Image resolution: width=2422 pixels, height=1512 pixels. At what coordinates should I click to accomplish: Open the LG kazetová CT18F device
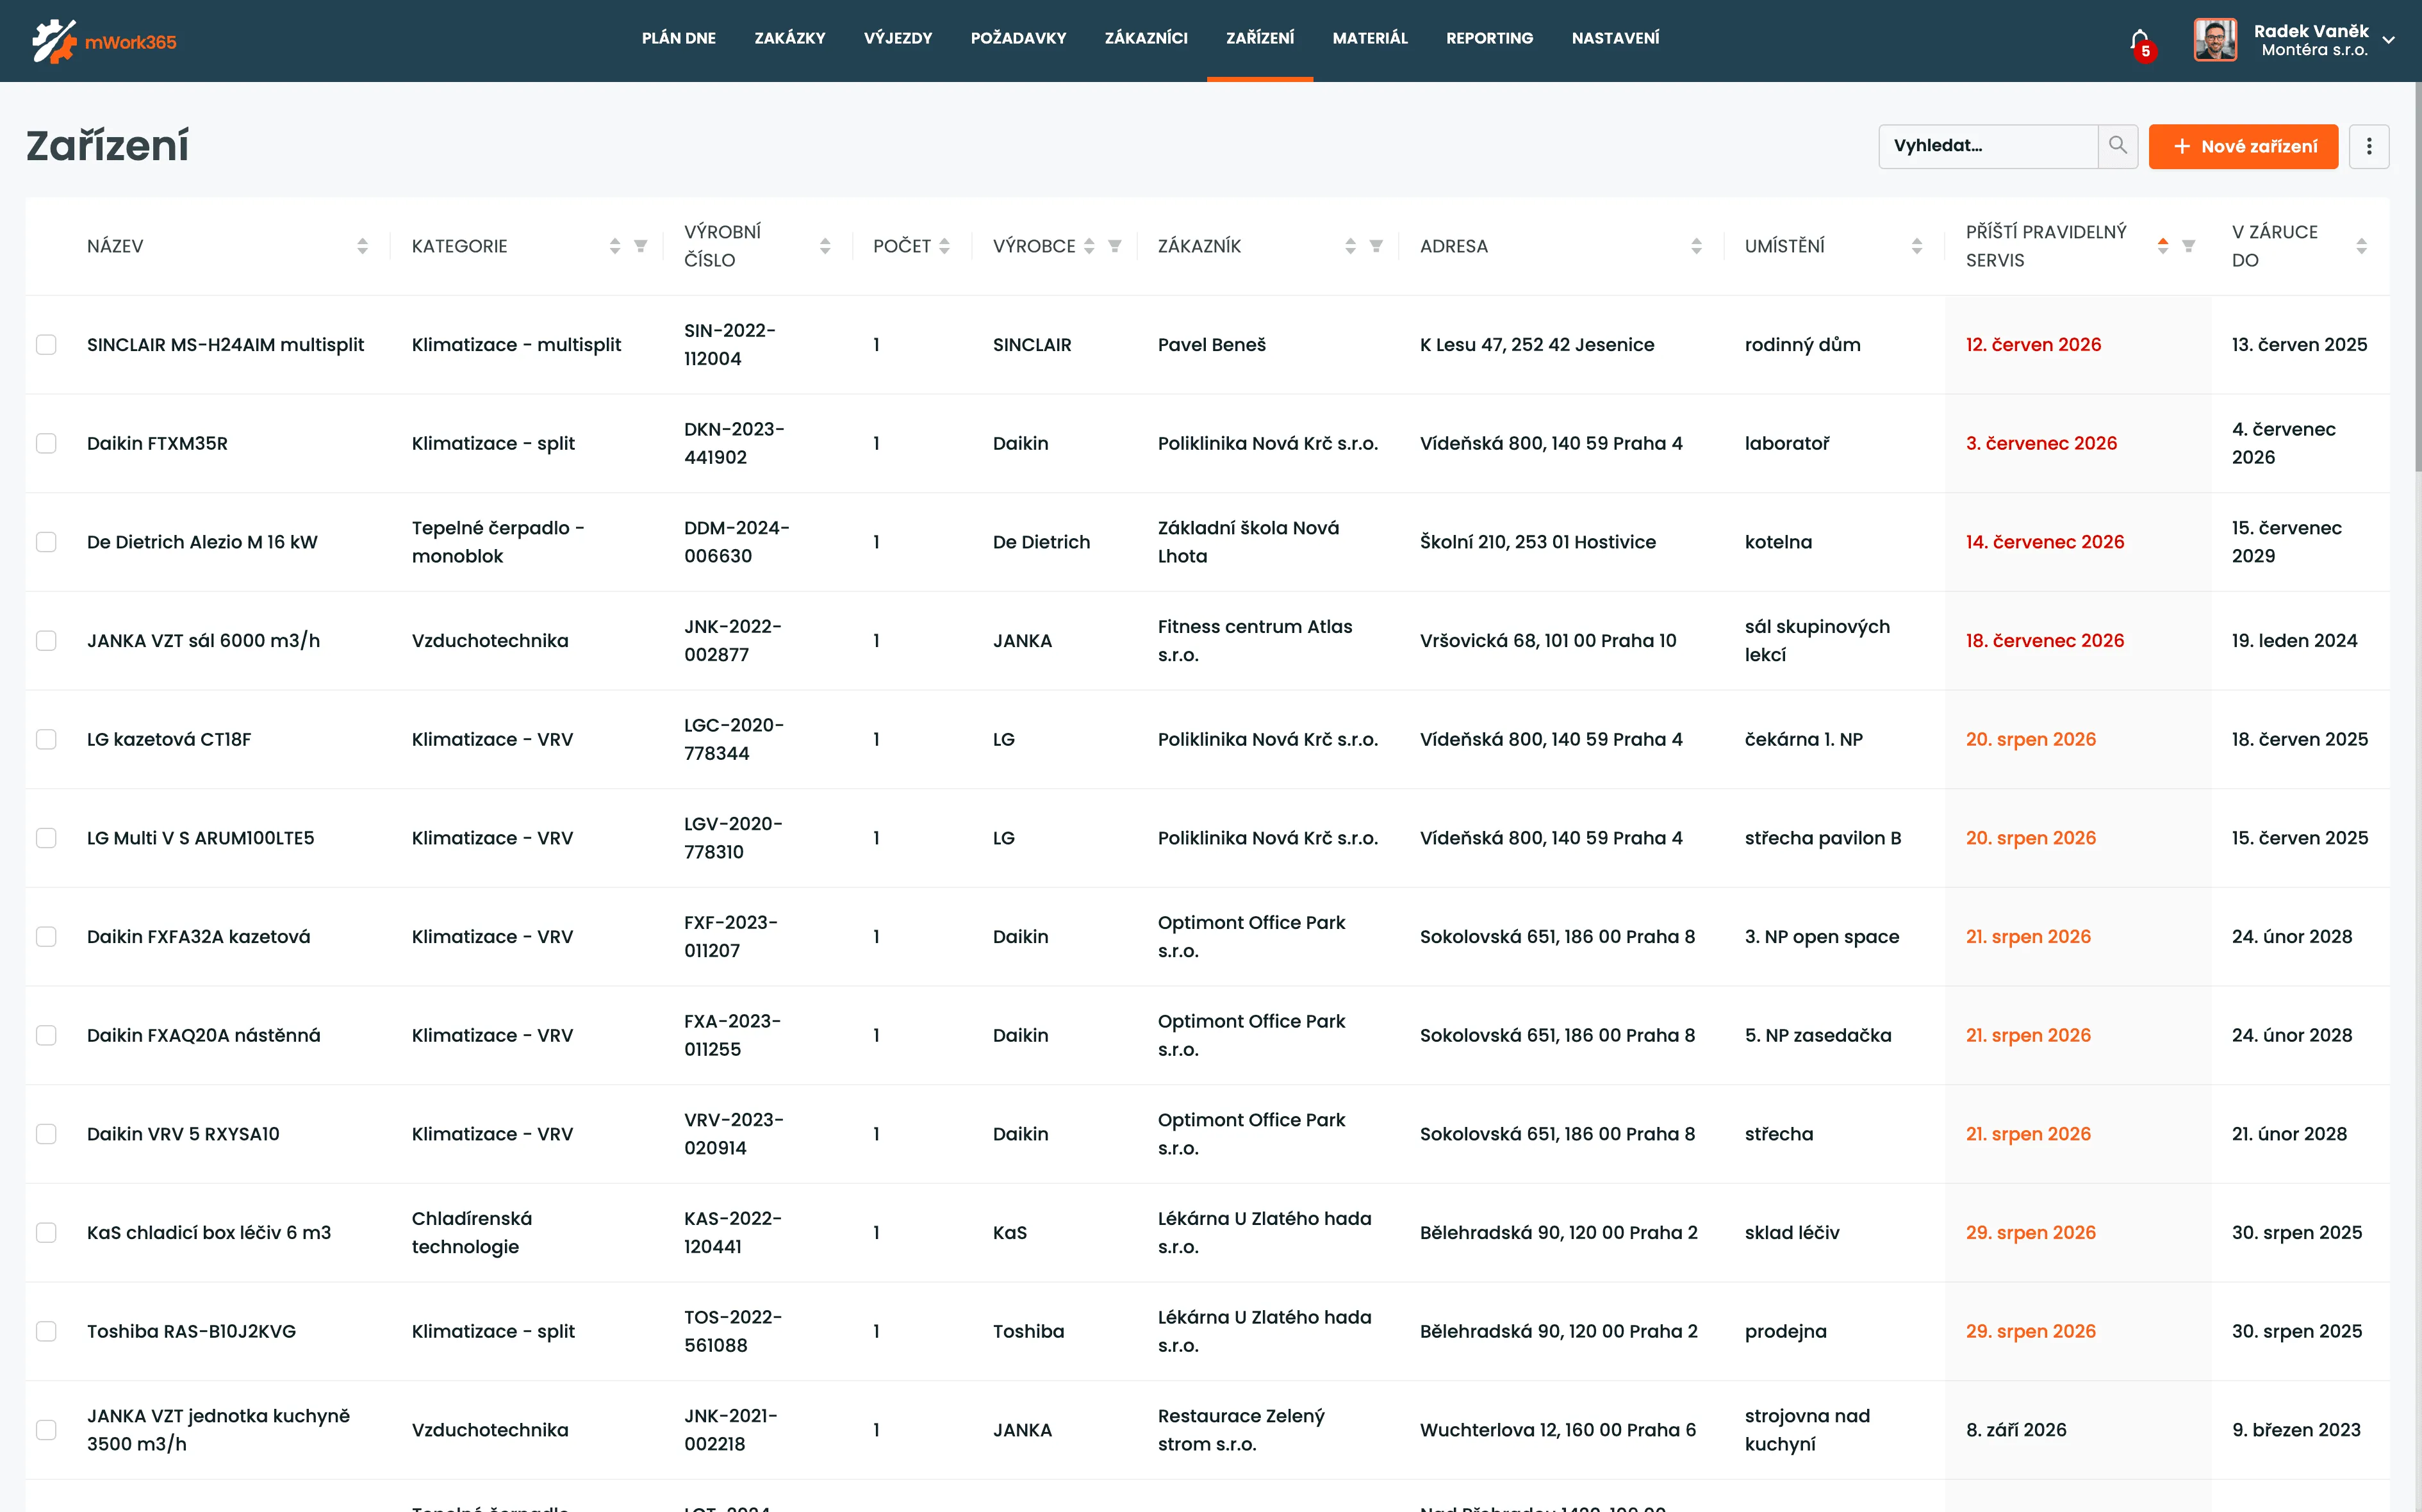tap(169, 740)
